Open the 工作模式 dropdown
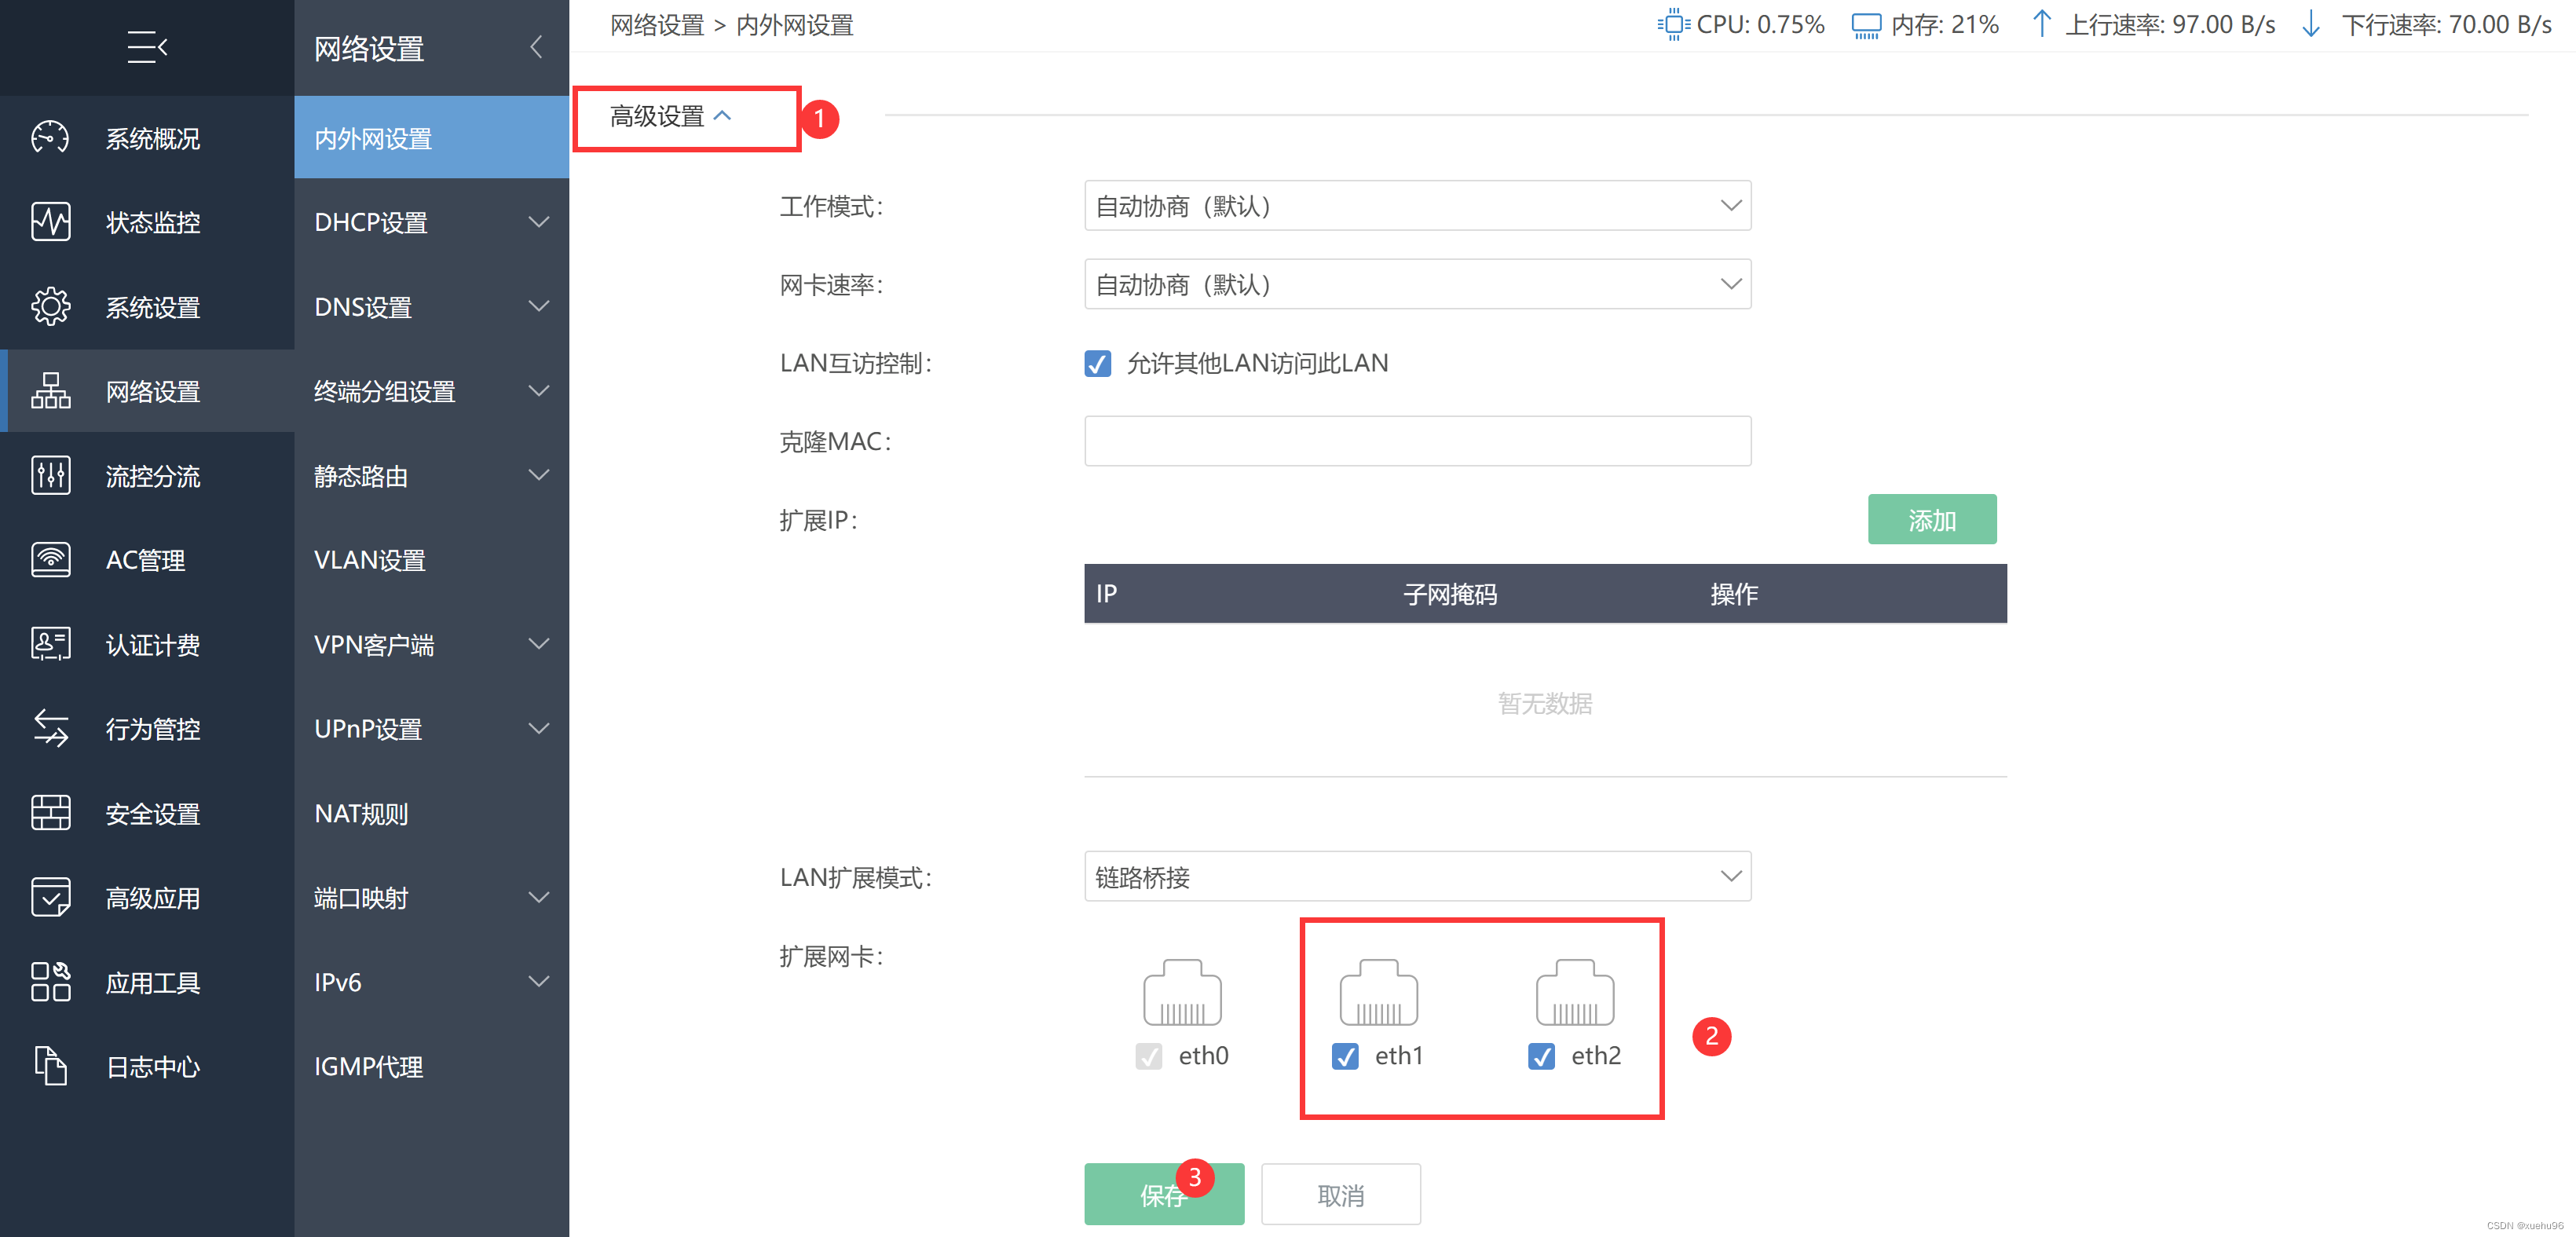2576x1237 pixels. point(1417,205)
